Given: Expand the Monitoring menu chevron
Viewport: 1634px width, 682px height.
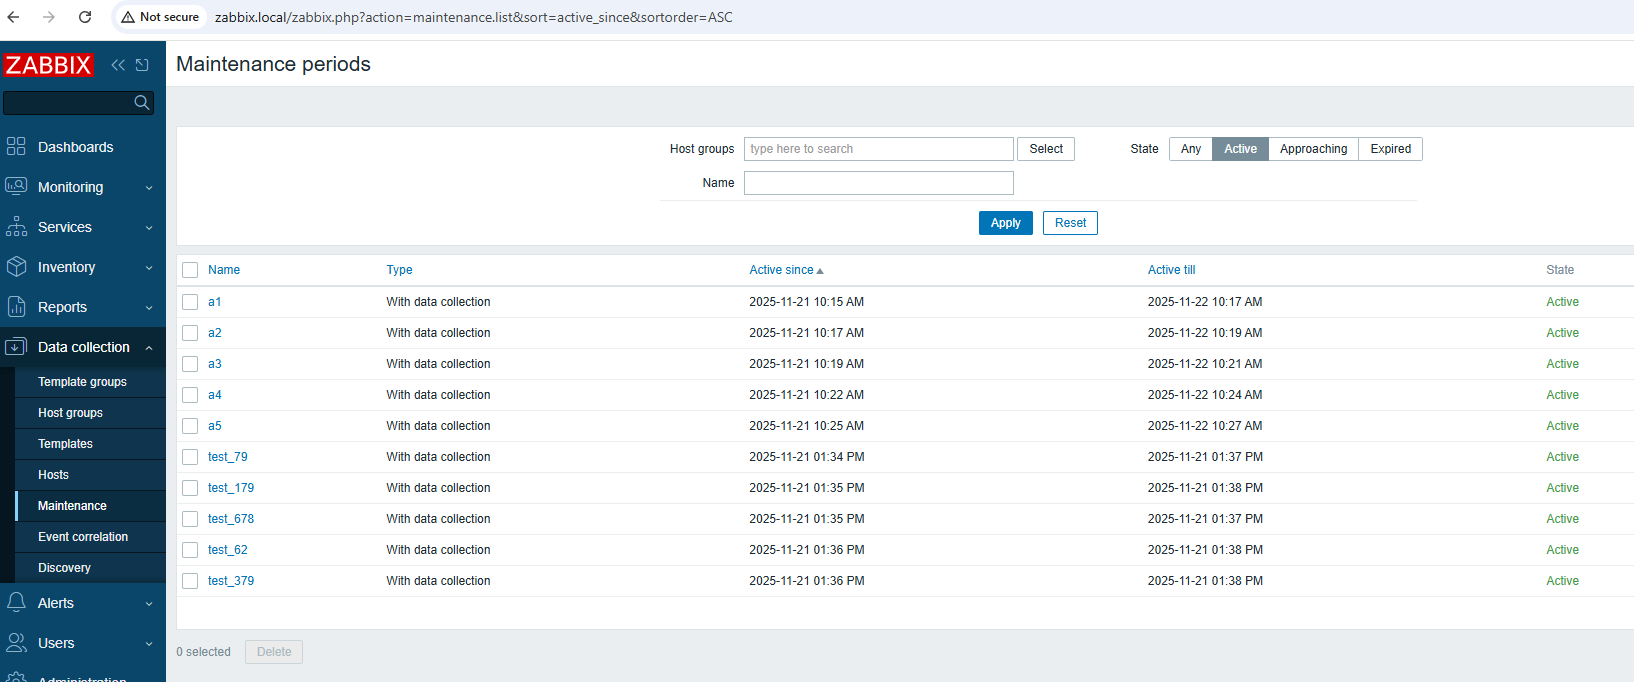Looking at the screenshot, I should tap(149, 188).
